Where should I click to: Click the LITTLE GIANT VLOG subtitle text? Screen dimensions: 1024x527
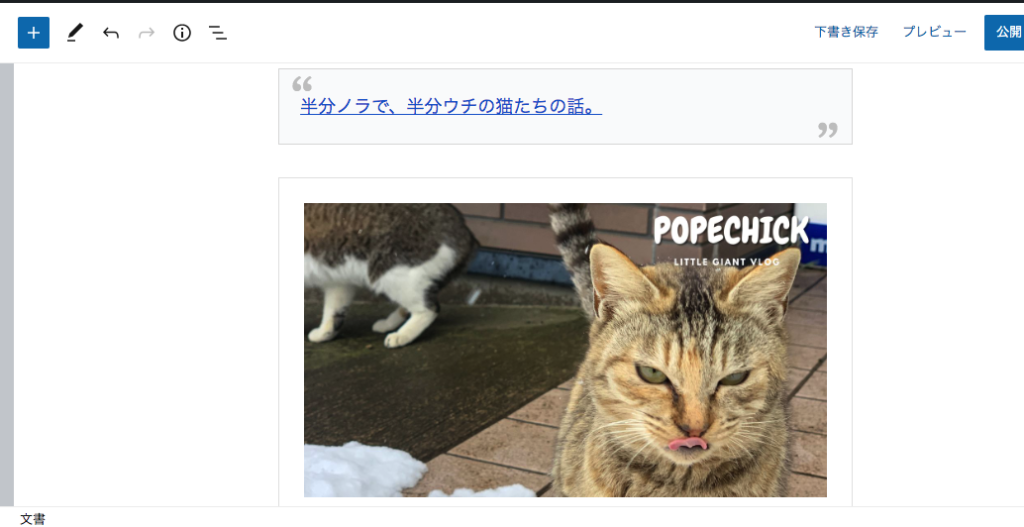point(726,262)
